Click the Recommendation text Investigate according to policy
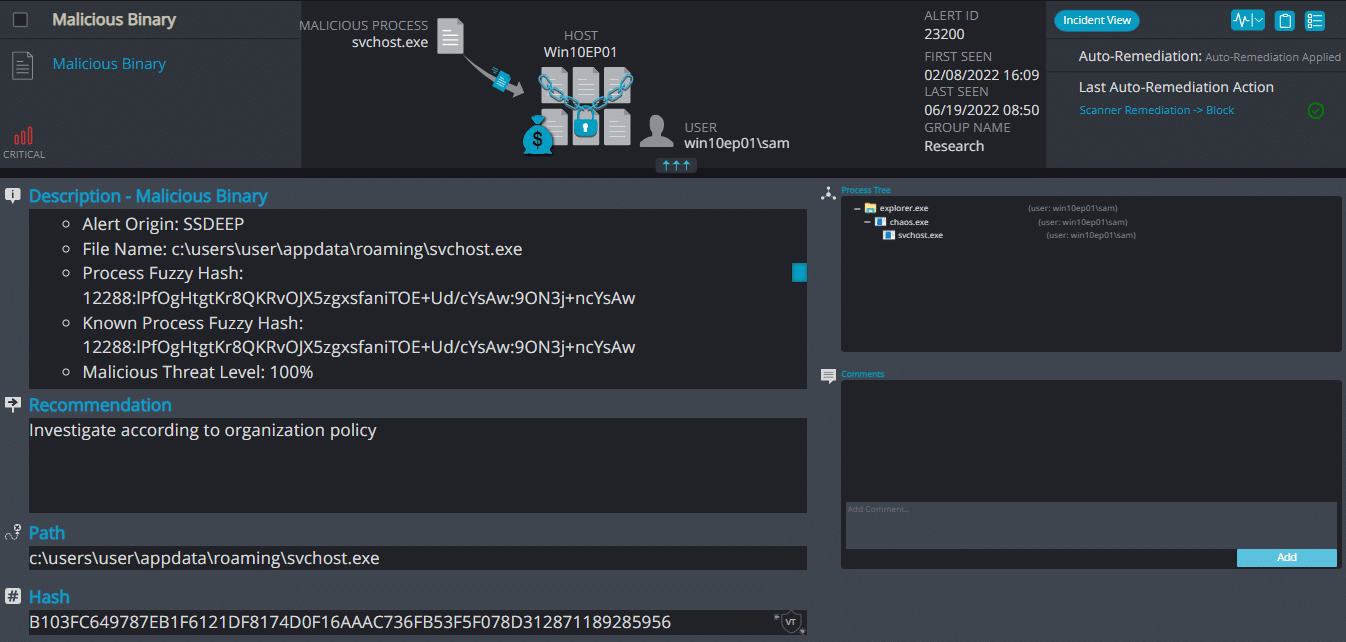The width and height of the screenshot is (1346, 642). pyautogui.click(x=203, y=430)
